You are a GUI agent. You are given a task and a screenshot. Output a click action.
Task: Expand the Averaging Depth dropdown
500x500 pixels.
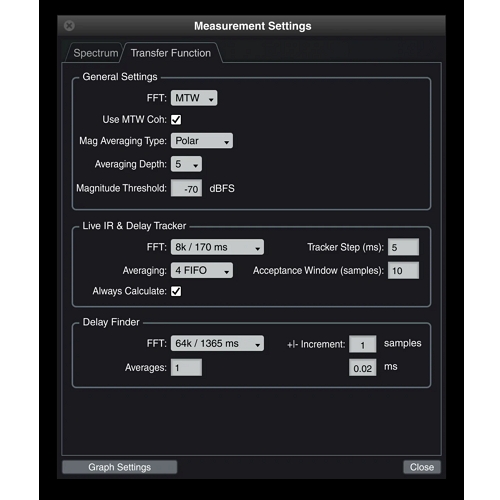[x=186, y=164]
